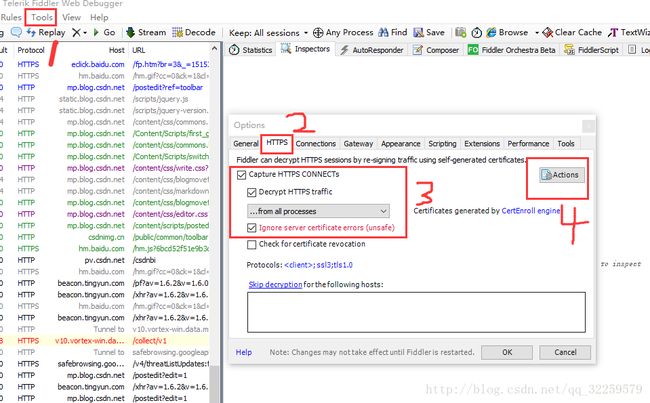Select the csdnimg.cn session row

pos(104,237)
